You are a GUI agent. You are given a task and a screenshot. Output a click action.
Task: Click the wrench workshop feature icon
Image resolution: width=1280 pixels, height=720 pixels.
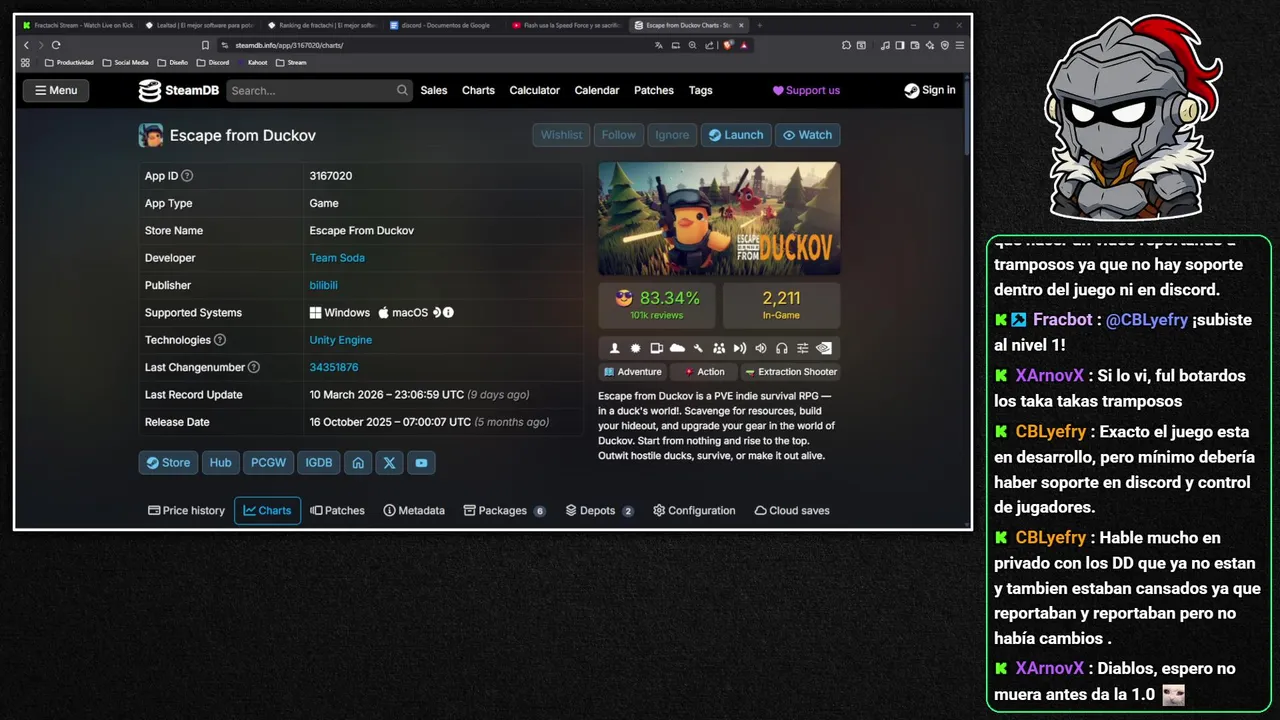(x=698, y=348)
